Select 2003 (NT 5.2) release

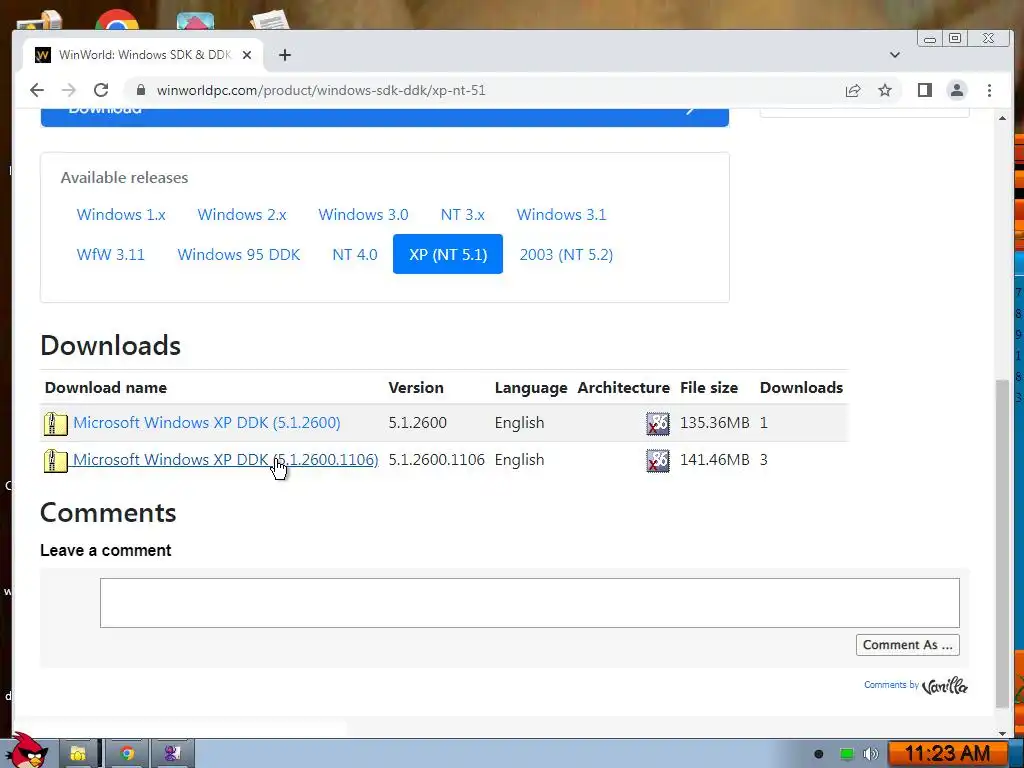click(566, 254)
